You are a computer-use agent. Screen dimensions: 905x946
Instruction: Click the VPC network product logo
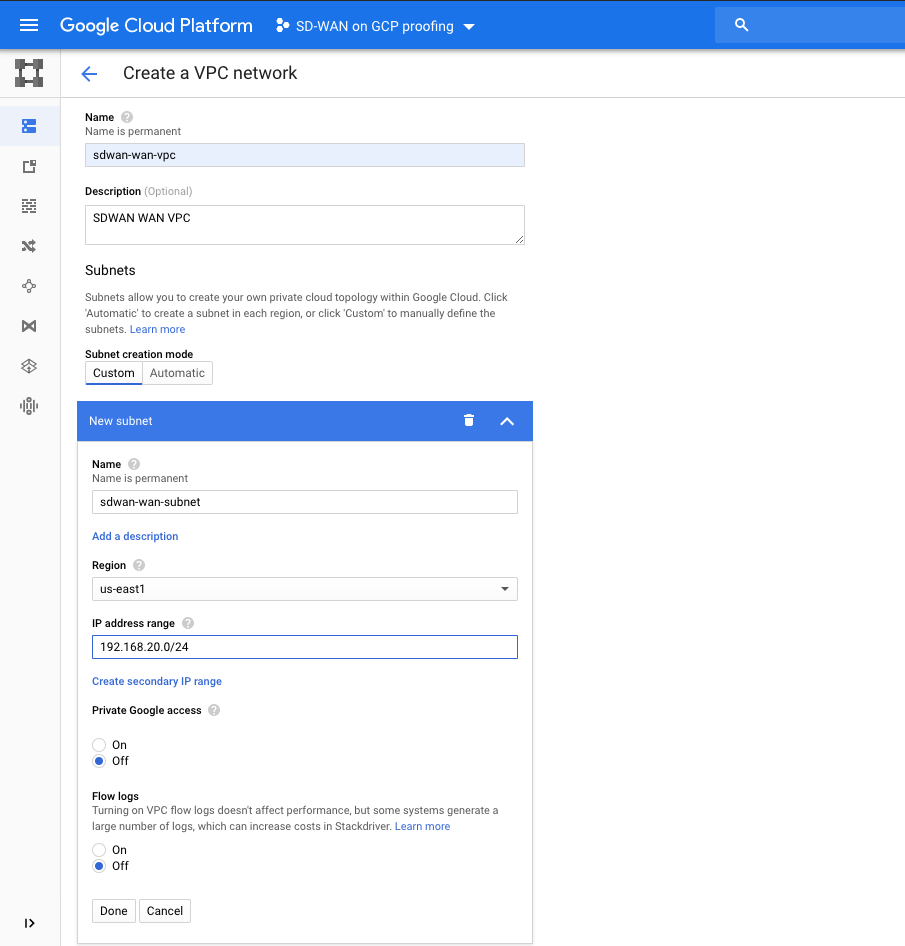[x=29, y=73]
